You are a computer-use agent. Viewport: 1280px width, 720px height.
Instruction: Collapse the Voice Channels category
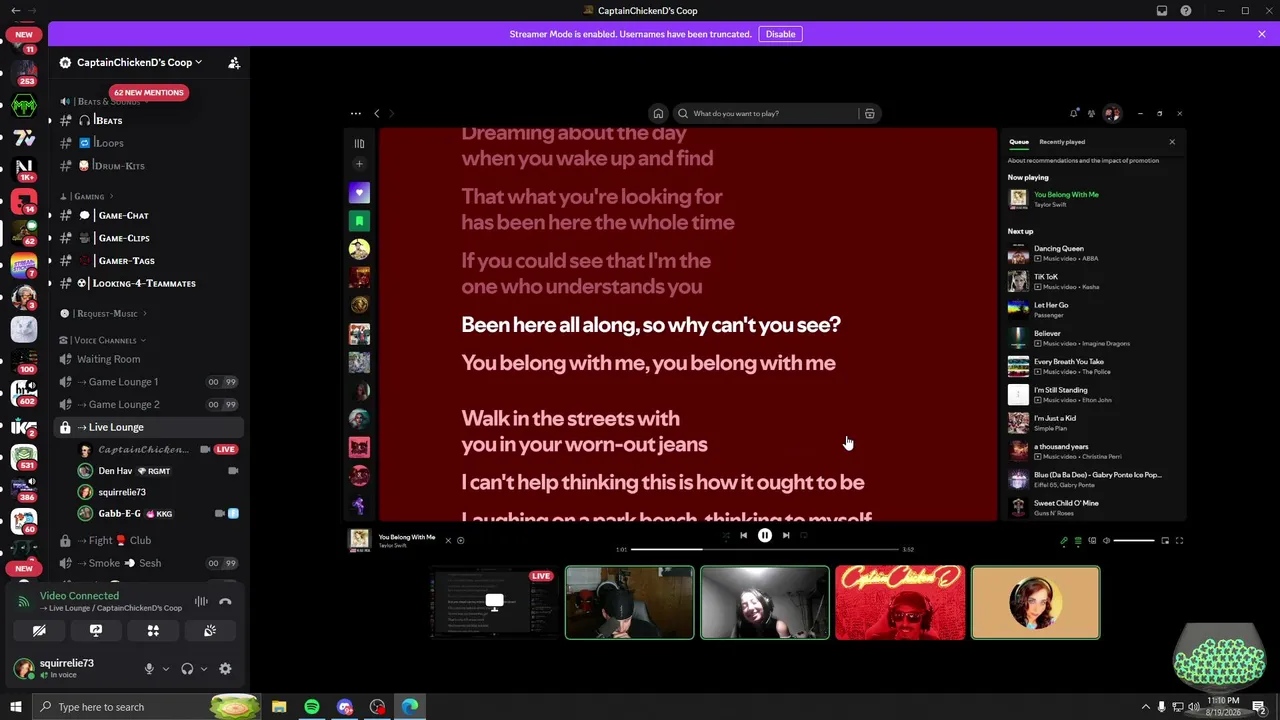tap(102, 340)
